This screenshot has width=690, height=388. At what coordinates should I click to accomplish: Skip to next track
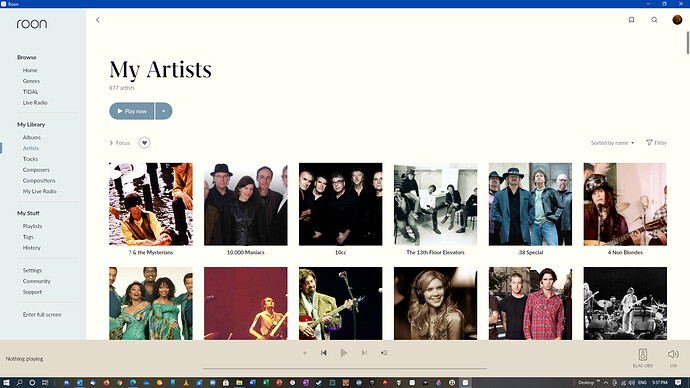tap(364, 353)
